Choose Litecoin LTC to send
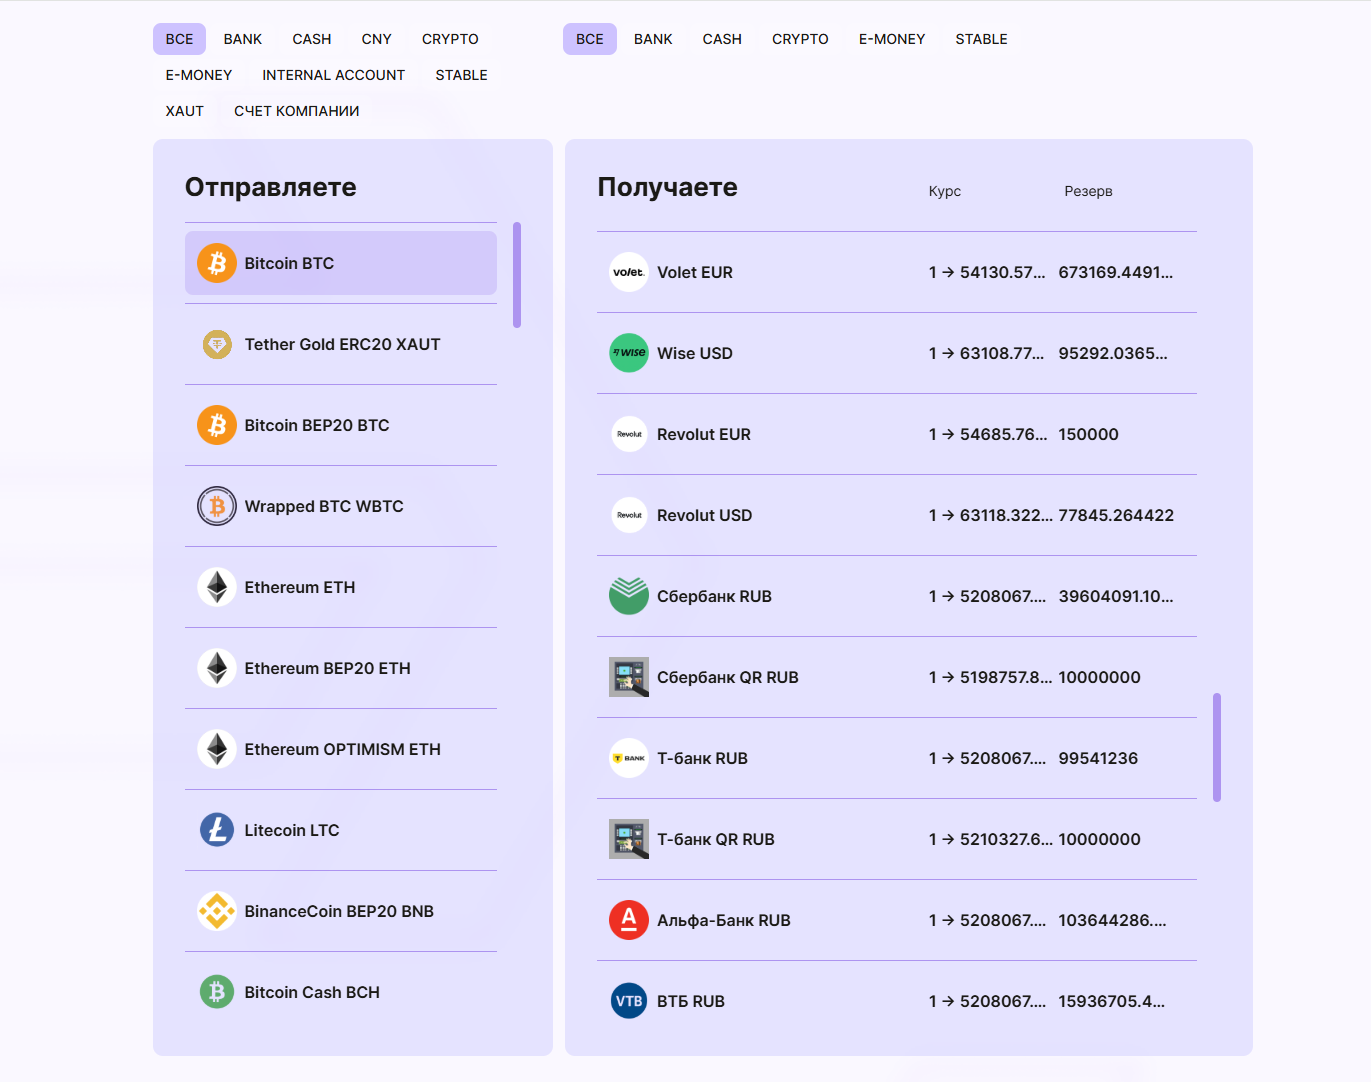Viewport: 1371px width, 1082px height. pyautogui.click(x=341, y=830)
